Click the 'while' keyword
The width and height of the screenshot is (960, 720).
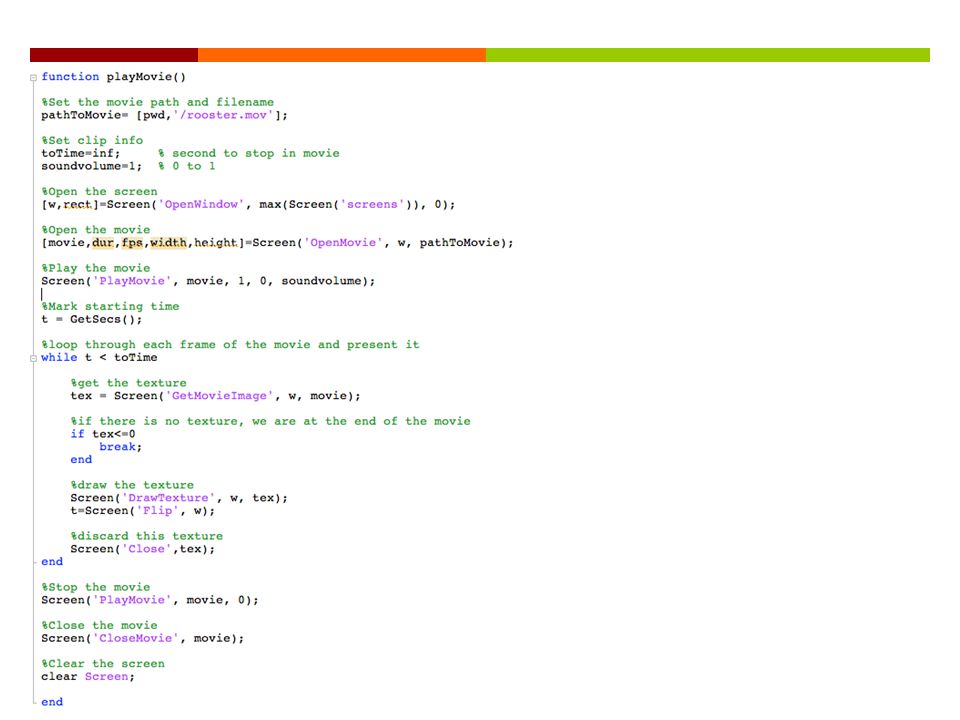click(x=59, y=358)
